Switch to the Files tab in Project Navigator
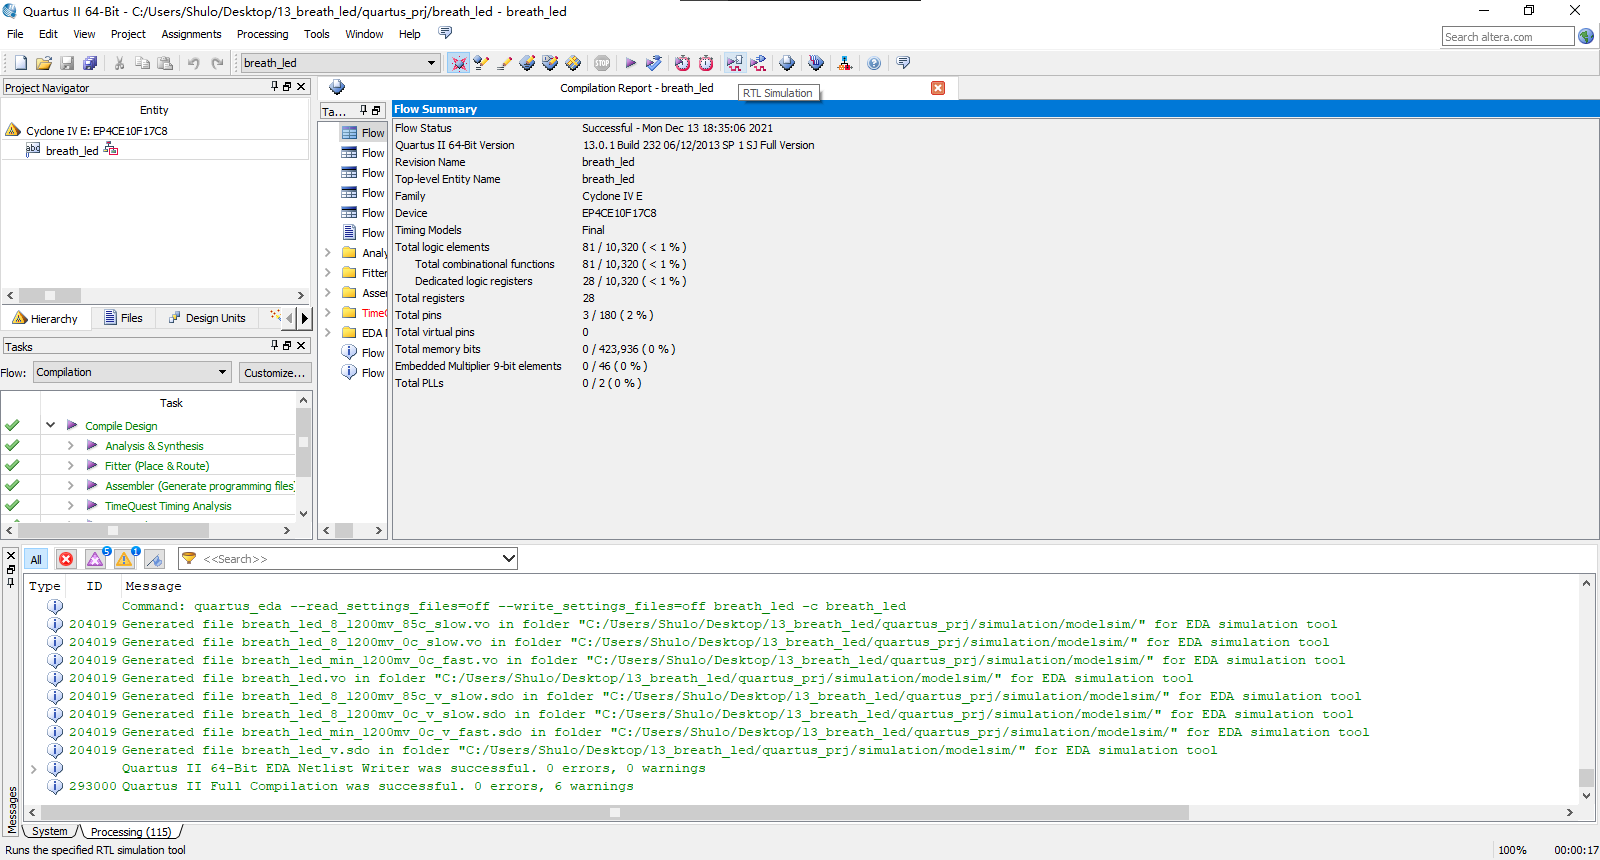Image resolution: width=1600 pixels, height=860 pixels. 124,318
